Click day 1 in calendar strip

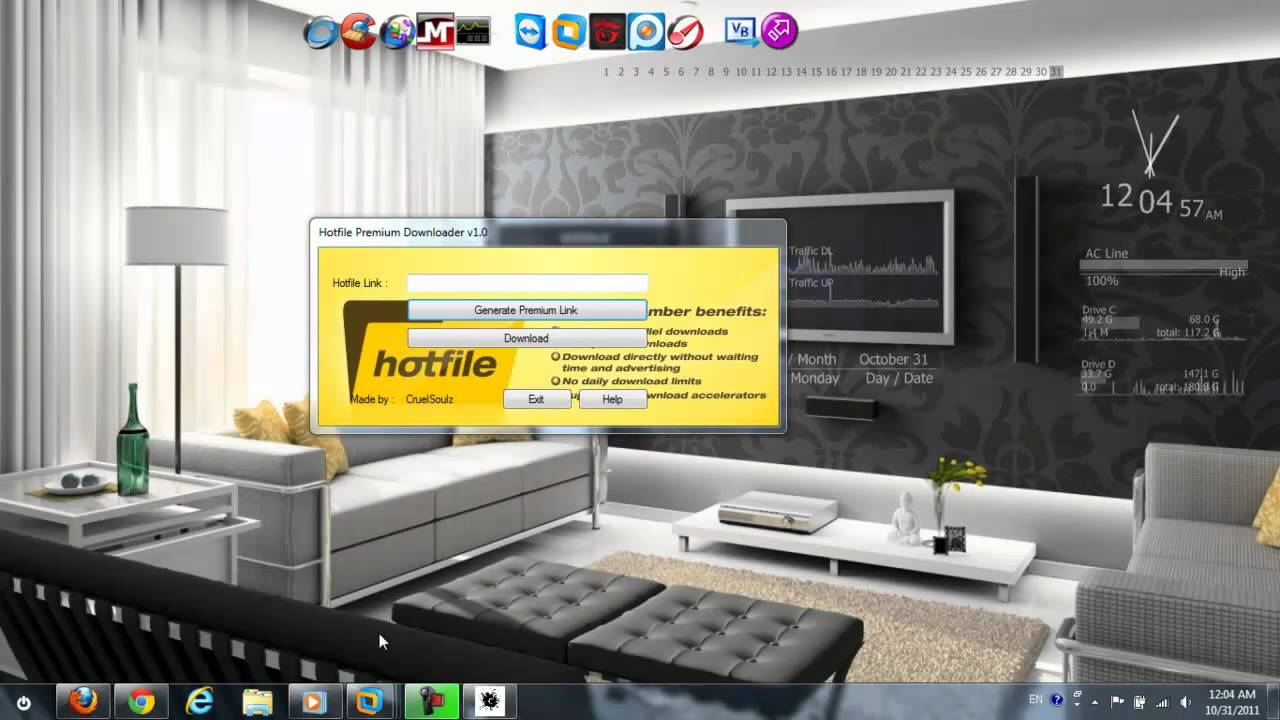click(606, 72)
